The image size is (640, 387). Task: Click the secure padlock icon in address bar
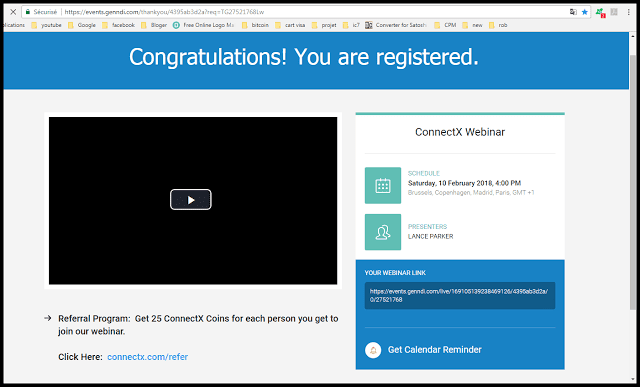pos(28,12)
